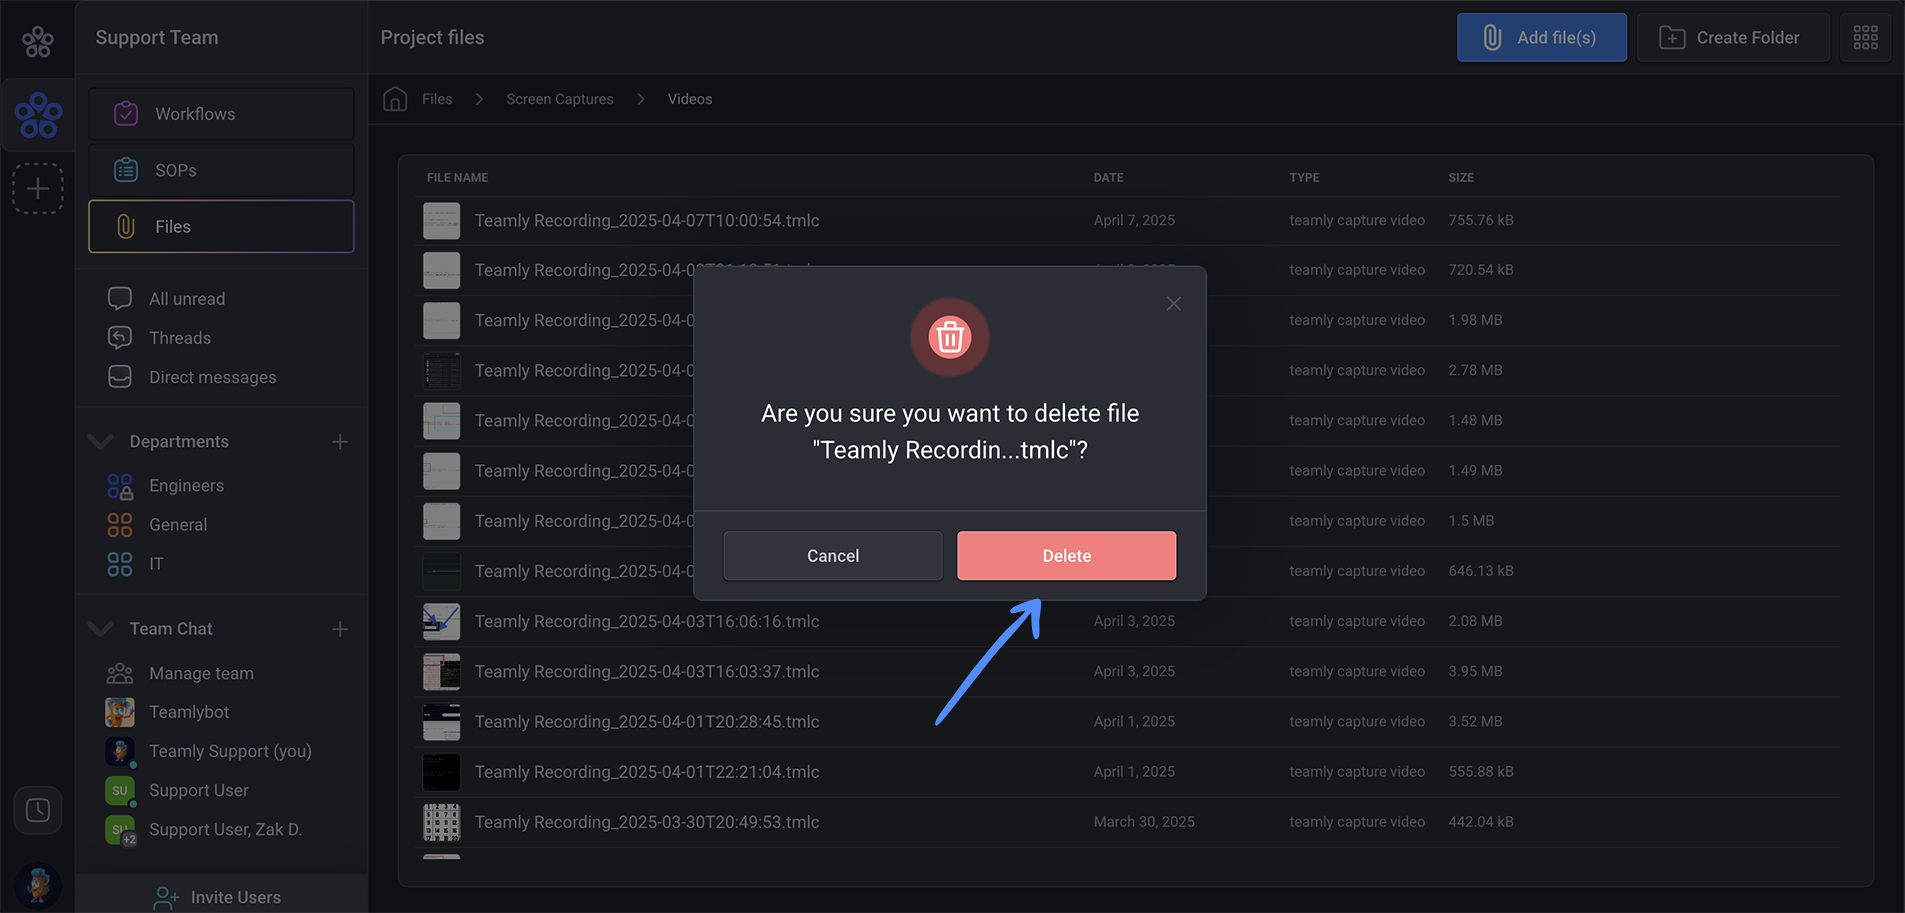The image size is (1905, 913).
Task: Click the All unread chat bubble icon
Action: point(120,298)
